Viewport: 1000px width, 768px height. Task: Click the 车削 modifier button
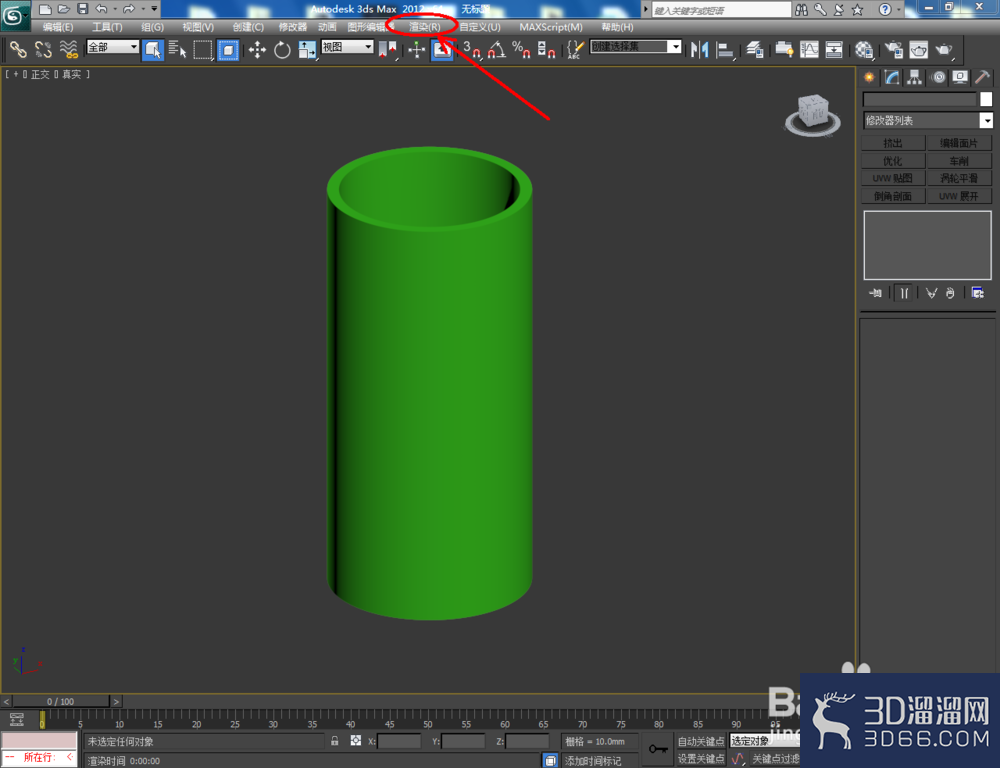[959, 161]
